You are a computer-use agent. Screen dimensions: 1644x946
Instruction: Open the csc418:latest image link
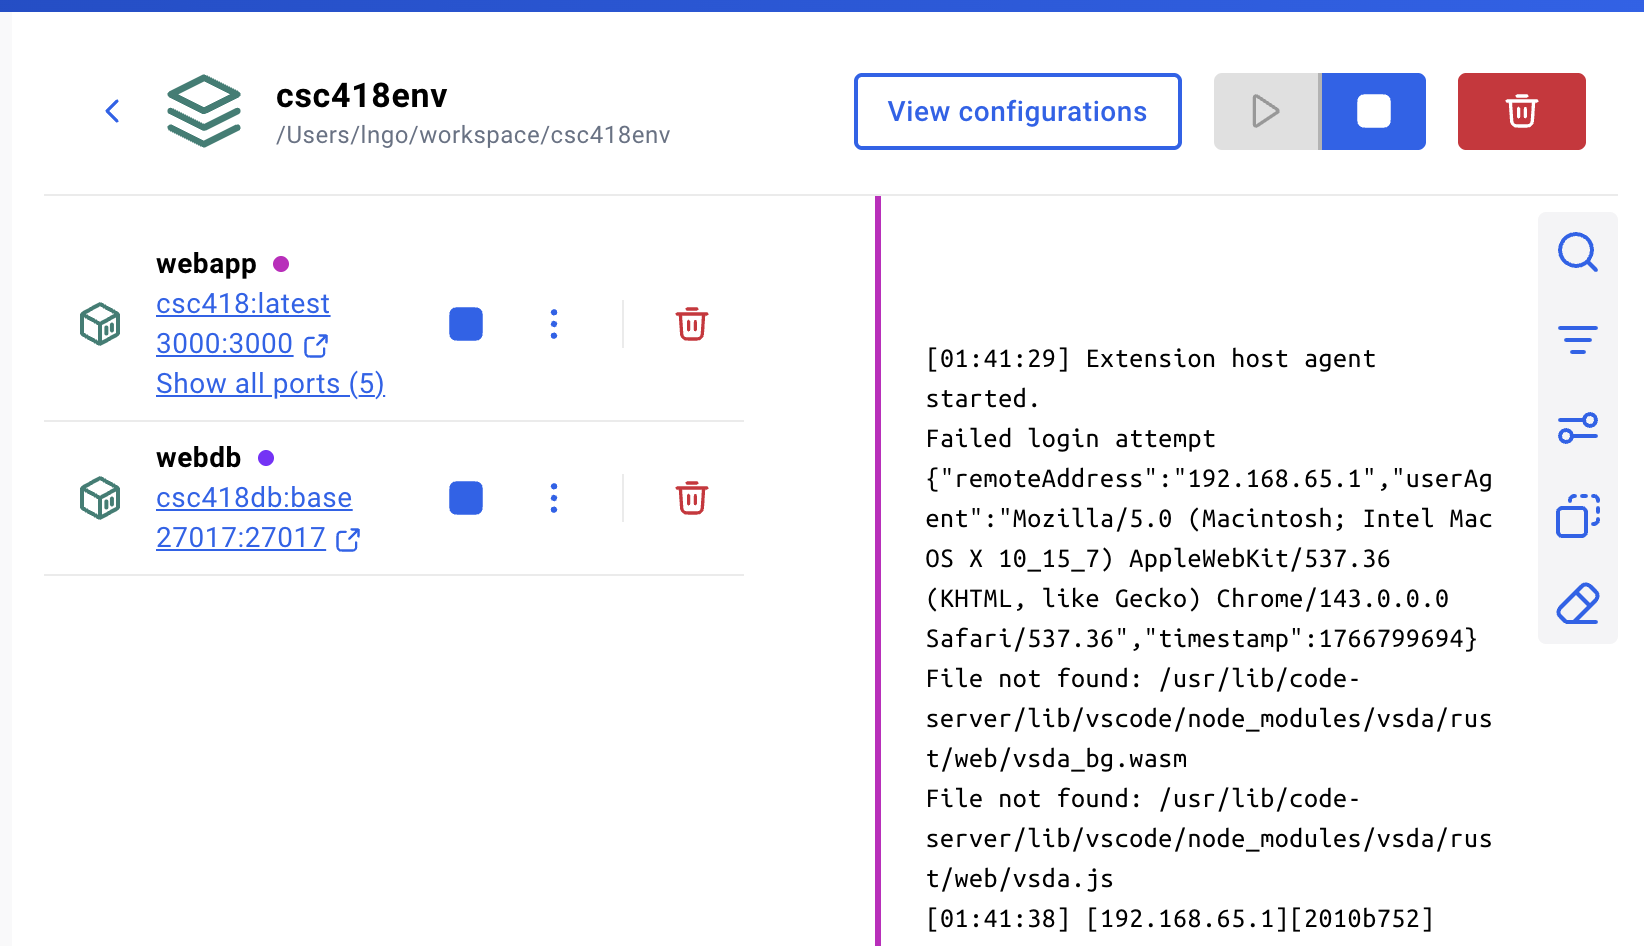(243, 304)
